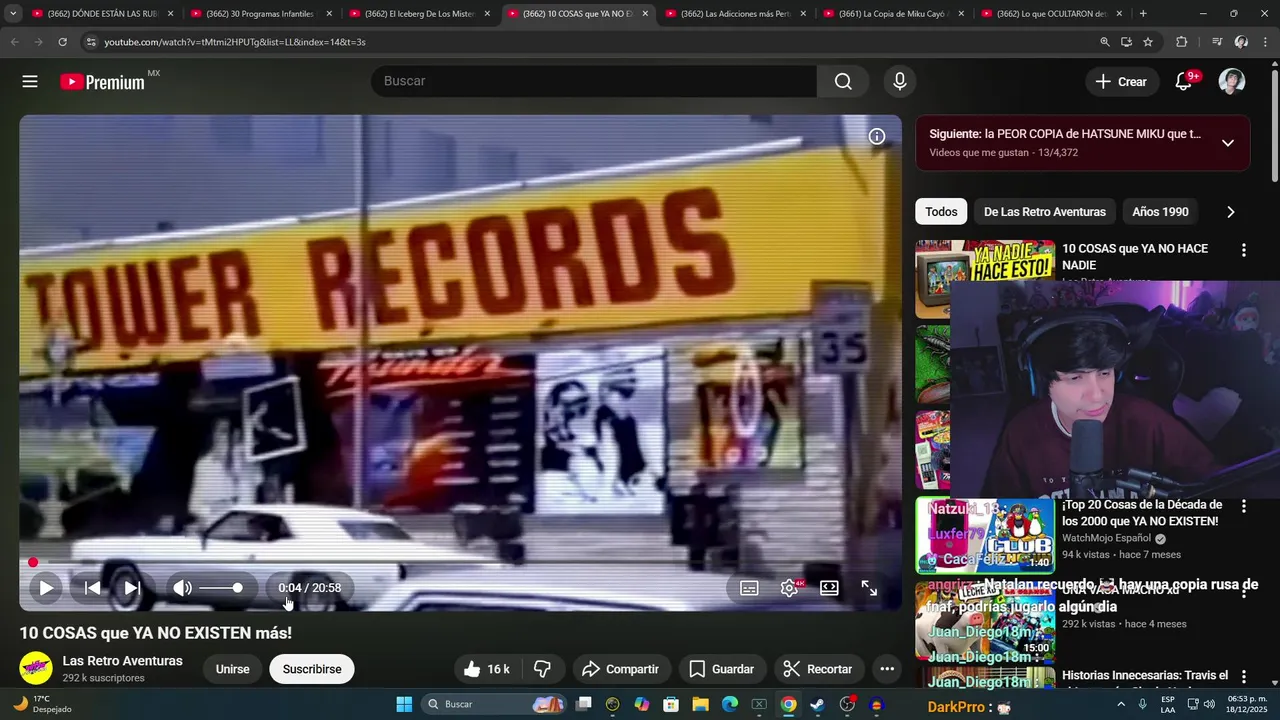
Task: Click Crear button
Action: click(1121, 82)
